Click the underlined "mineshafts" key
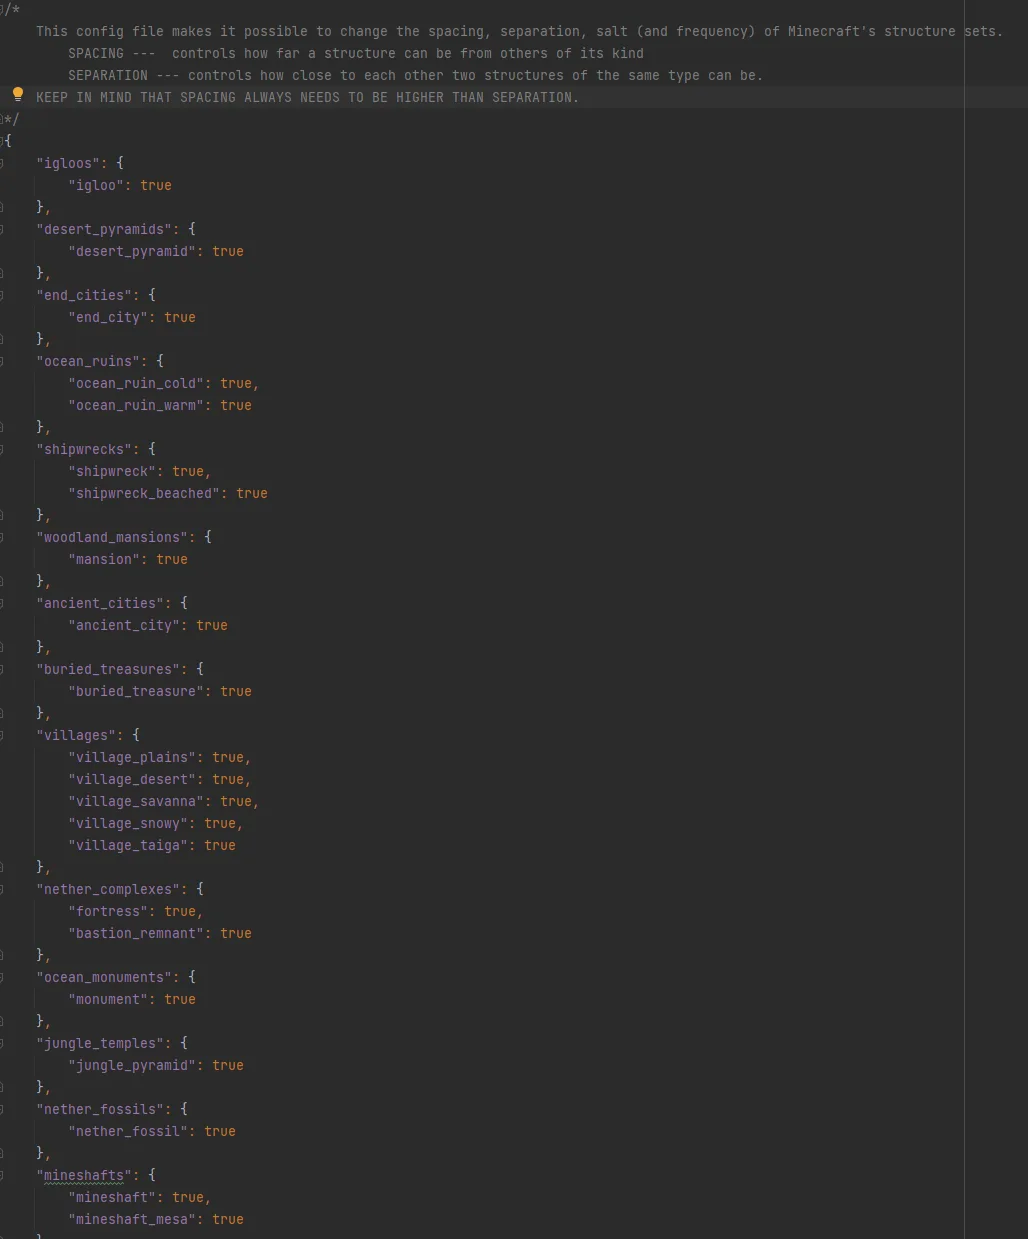 pyautogui.click(x=84, y=1175)
